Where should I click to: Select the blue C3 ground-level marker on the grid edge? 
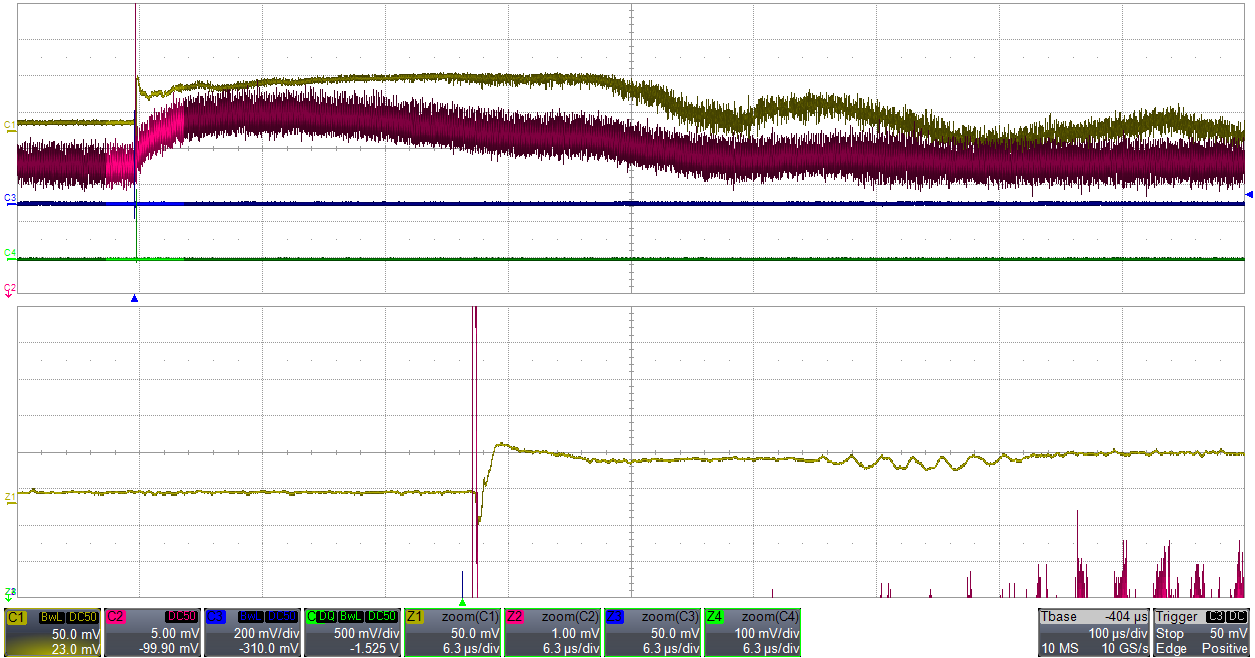10,198
